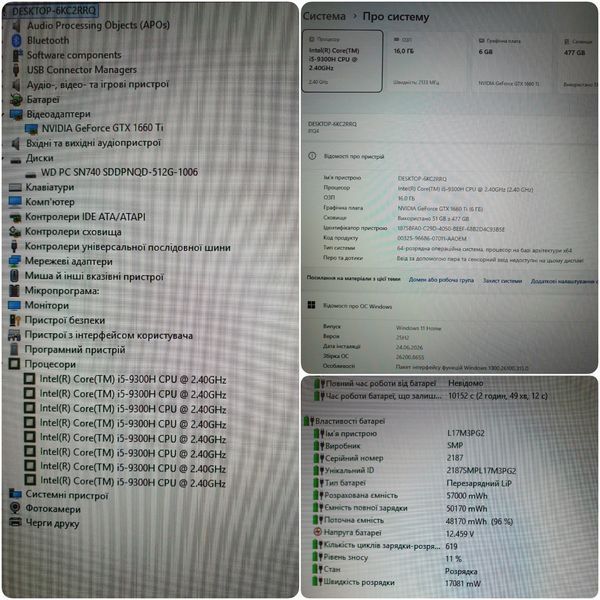Click the Audio Processing Objects speaker icon
This screenshot has width=600, height=600.
16,26
